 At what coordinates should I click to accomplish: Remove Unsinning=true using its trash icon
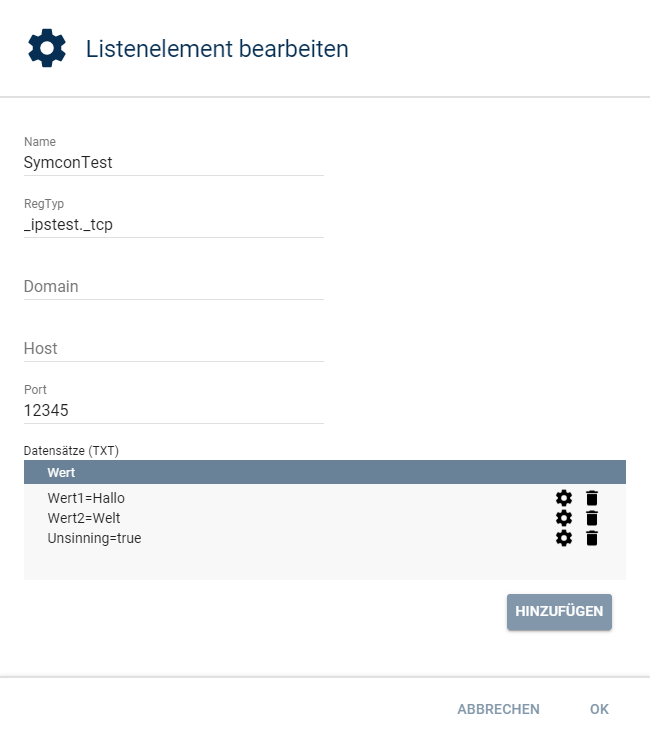[592, 538]
